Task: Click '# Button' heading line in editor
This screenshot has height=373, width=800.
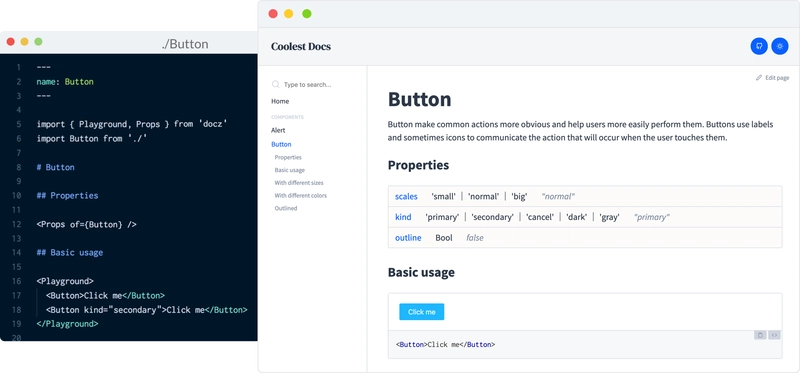Action: tap(55, 167)
